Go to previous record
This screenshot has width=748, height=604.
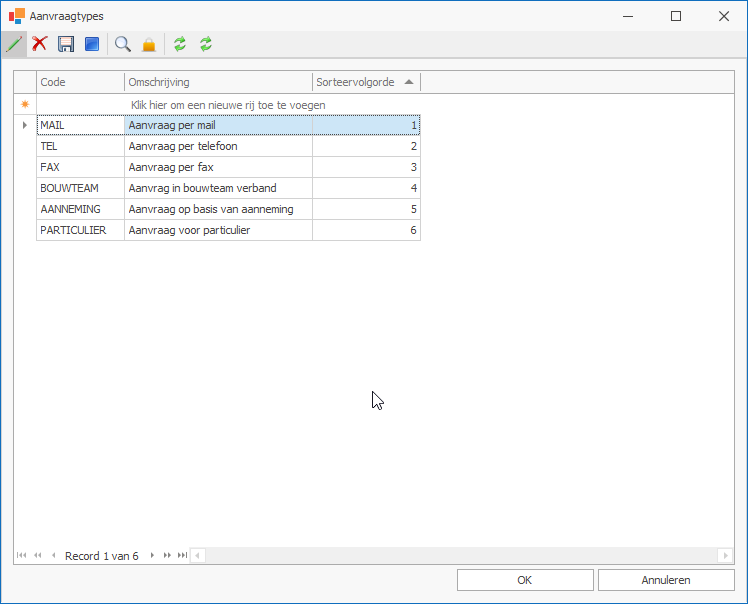[x=53, y=555]
